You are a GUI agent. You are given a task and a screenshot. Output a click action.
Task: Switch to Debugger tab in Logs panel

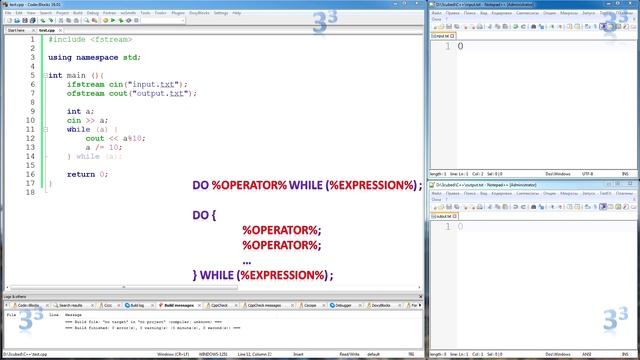(343, 305)
